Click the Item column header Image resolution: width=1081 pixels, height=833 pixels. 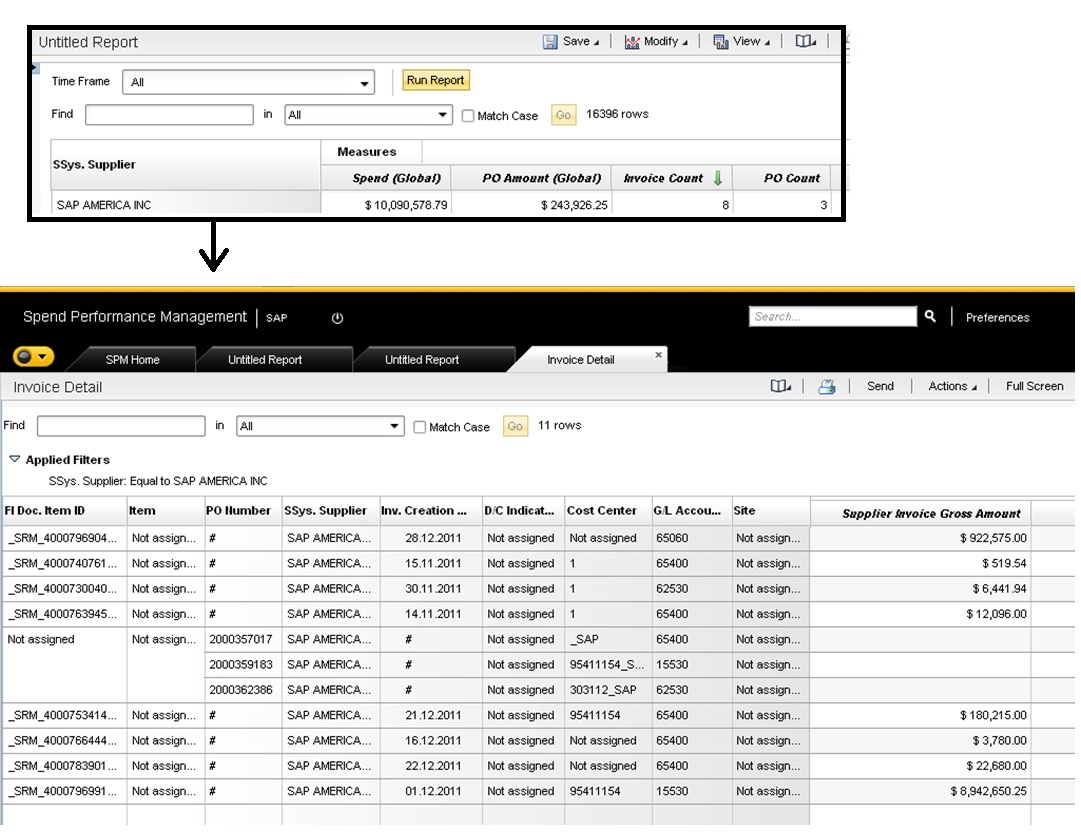click(165, 511)
